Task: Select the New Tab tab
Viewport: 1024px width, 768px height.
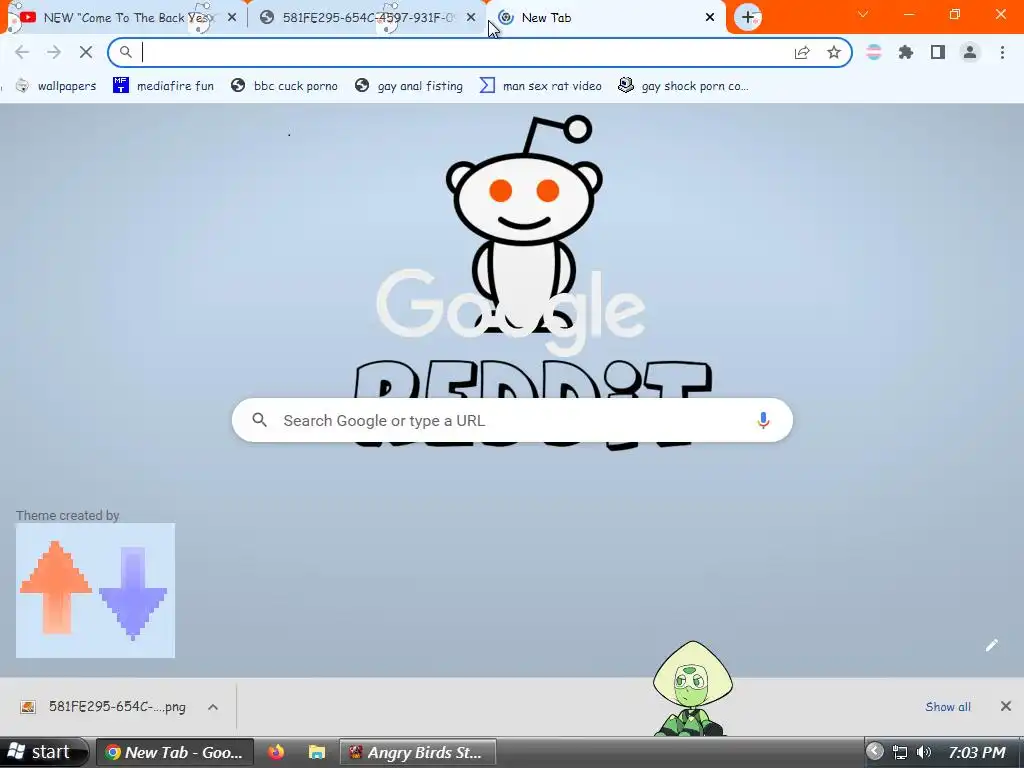Action: (x=607, y=18)
